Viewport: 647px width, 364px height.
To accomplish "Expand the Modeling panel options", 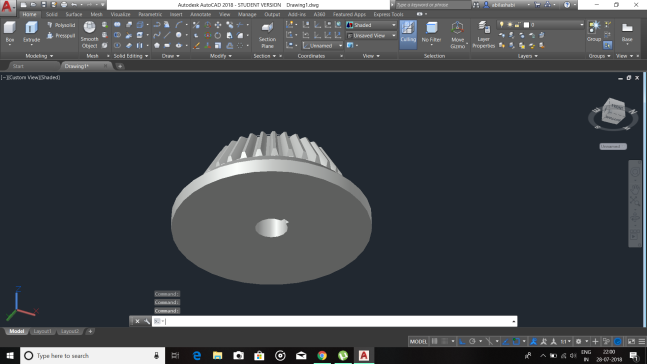I will [x=39, y=56].
